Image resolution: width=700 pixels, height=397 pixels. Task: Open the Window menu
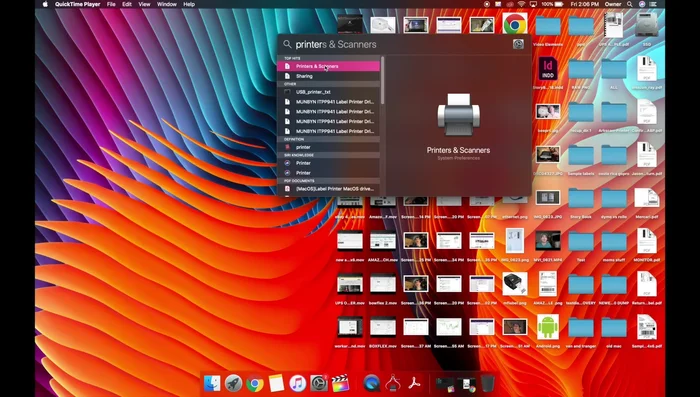167,4
